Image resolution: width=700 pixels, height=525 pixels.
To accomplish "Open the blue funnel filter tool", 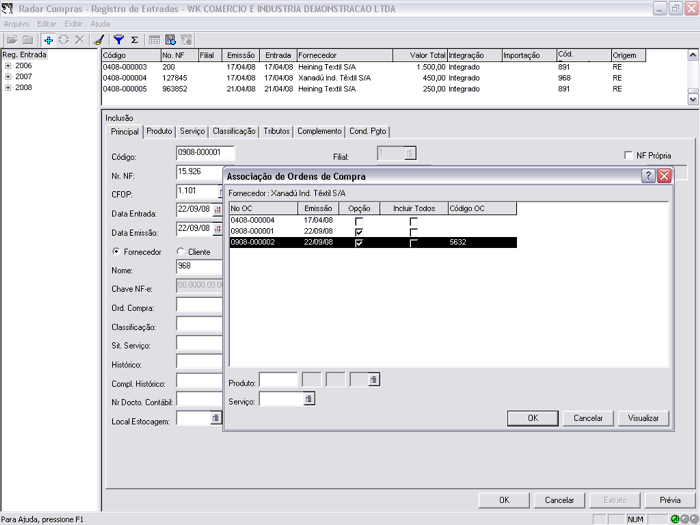I will (x=118, y=40).
